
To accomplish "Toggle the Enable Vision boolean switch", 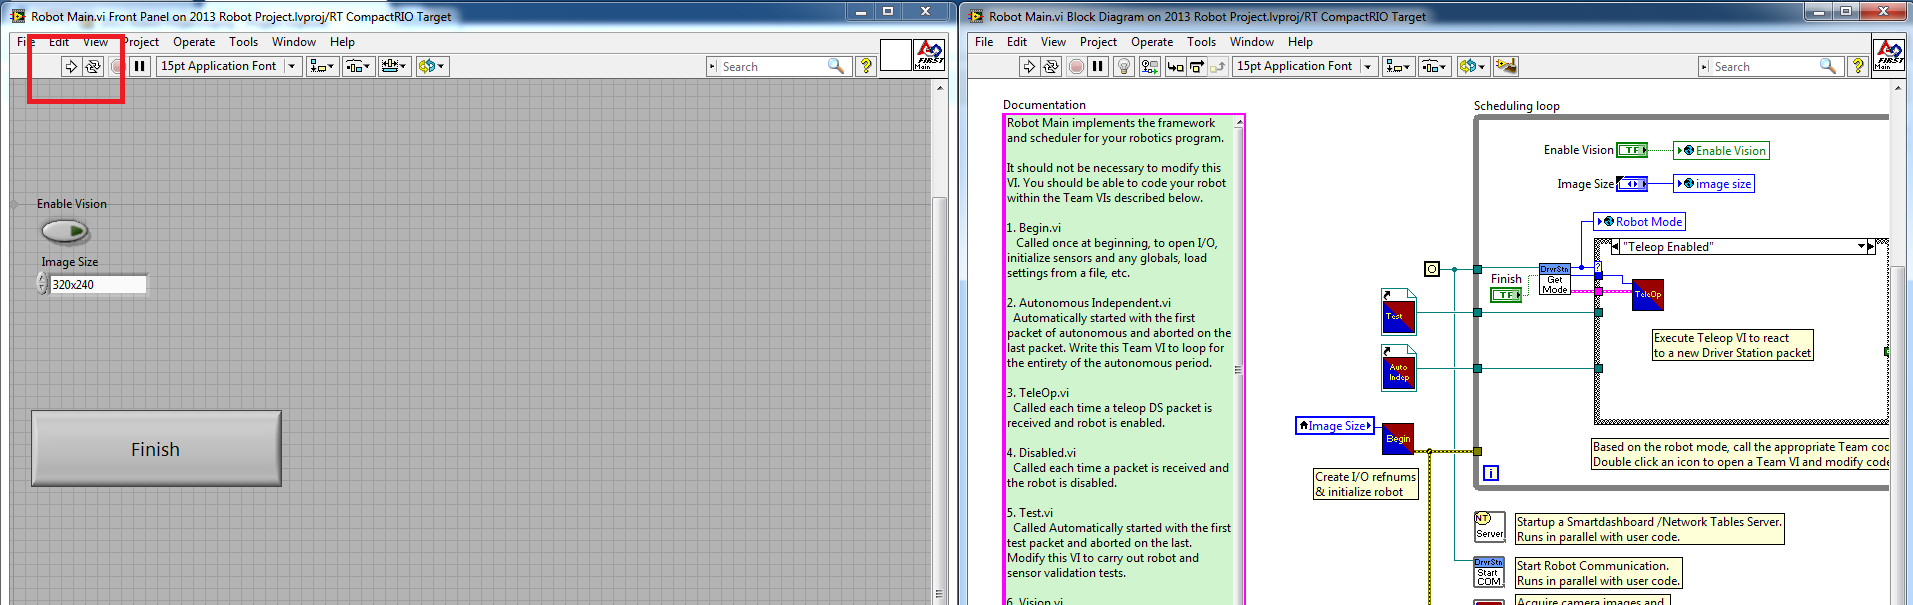I will (x=65, y=231).
